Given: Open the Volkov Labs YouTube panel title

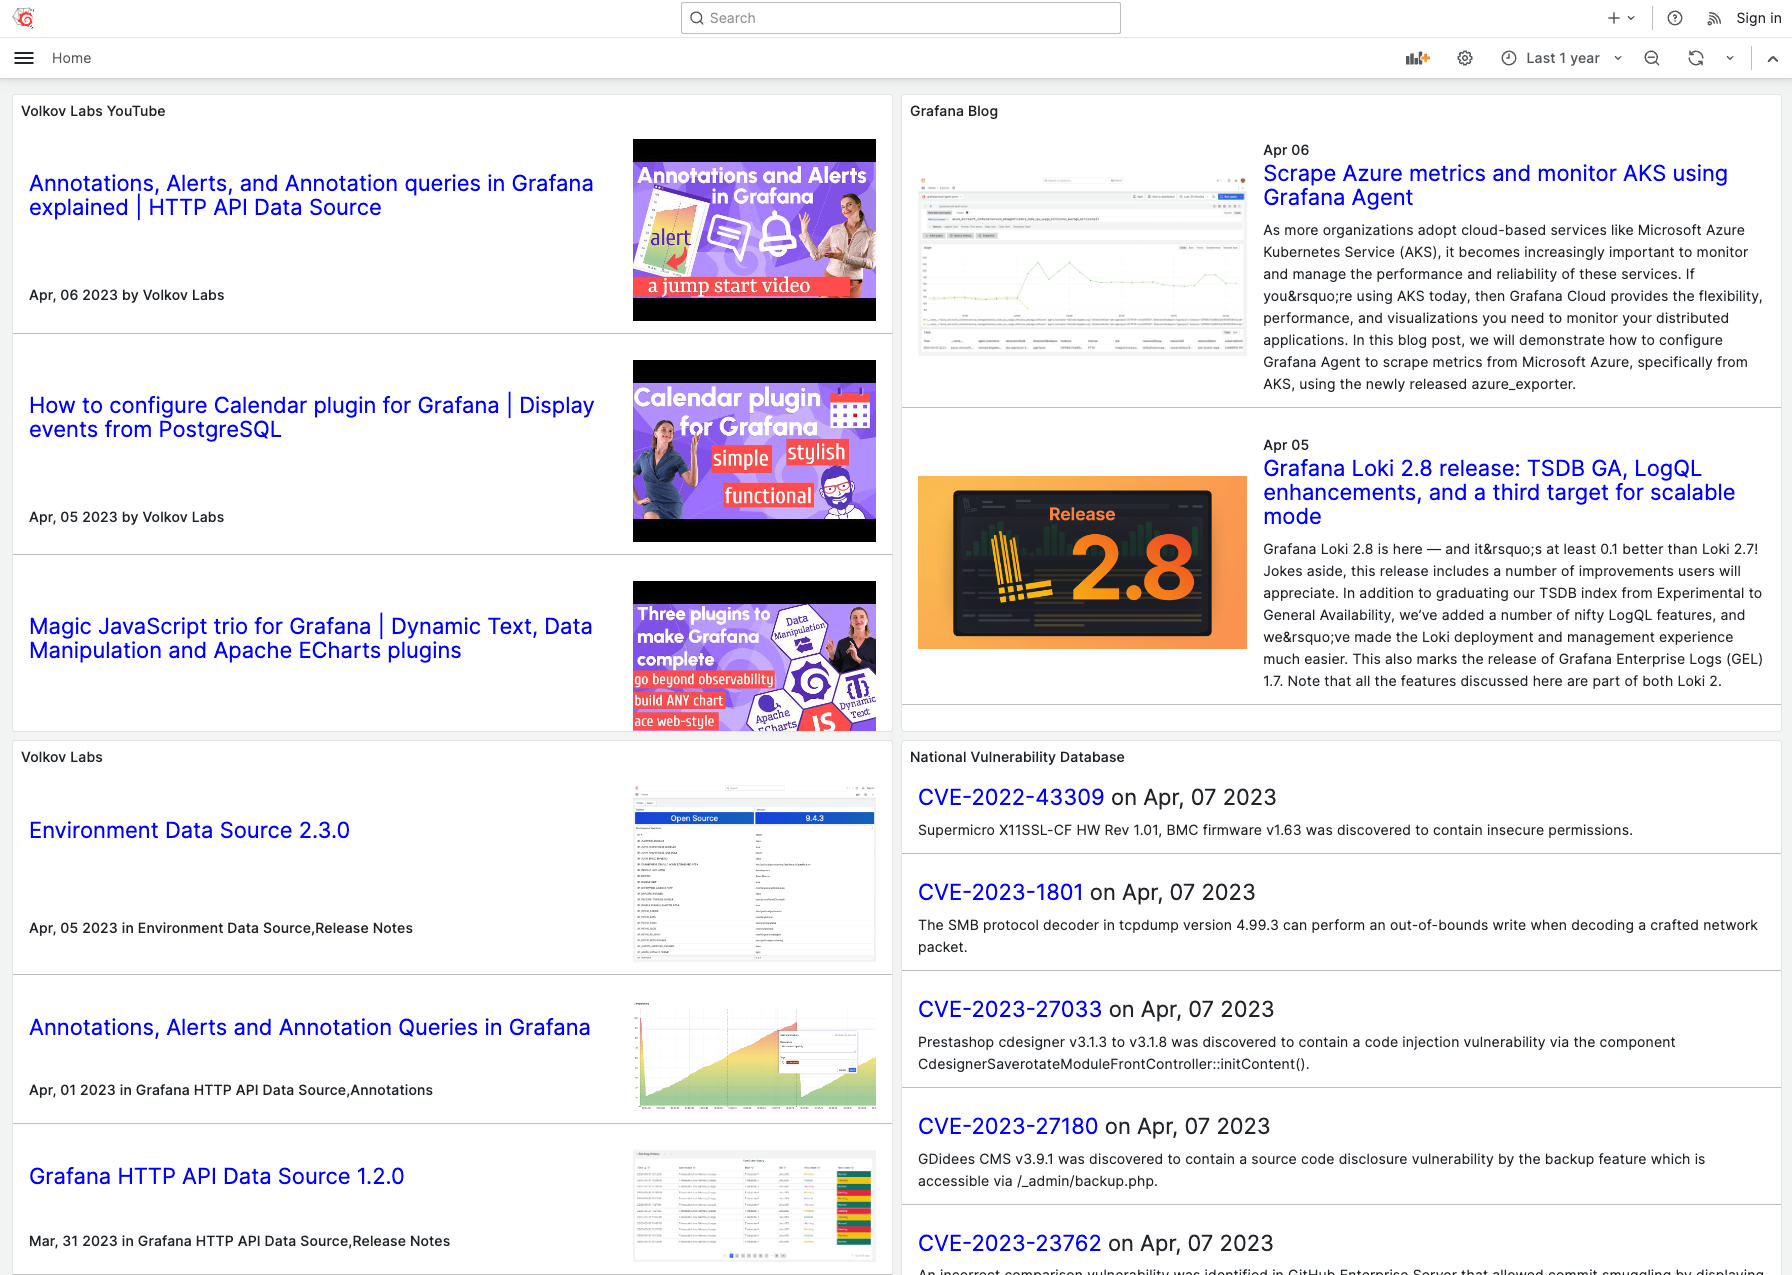Looking at the screenshot, I should (93, 111).
